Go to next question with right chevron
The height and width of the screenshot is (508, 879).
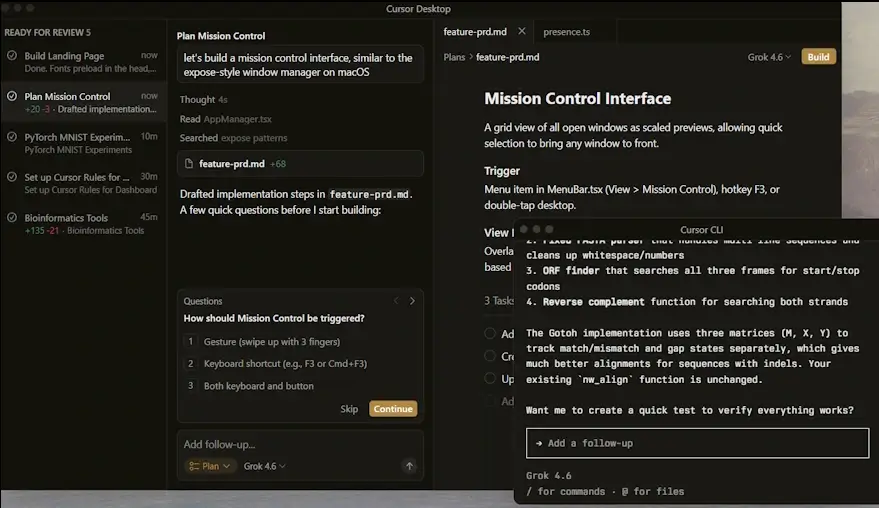412,301
